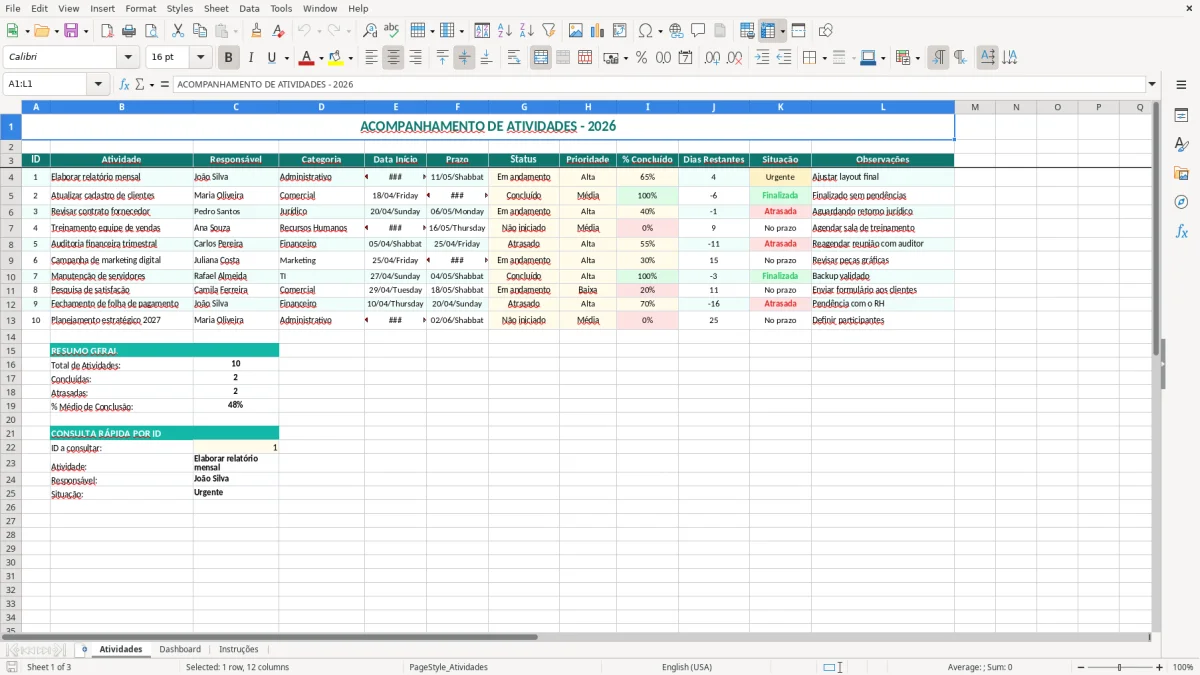Screen dimensions: 1200x675
Task: Click the Format as Date icon
Action: click(x=685, y=58)
